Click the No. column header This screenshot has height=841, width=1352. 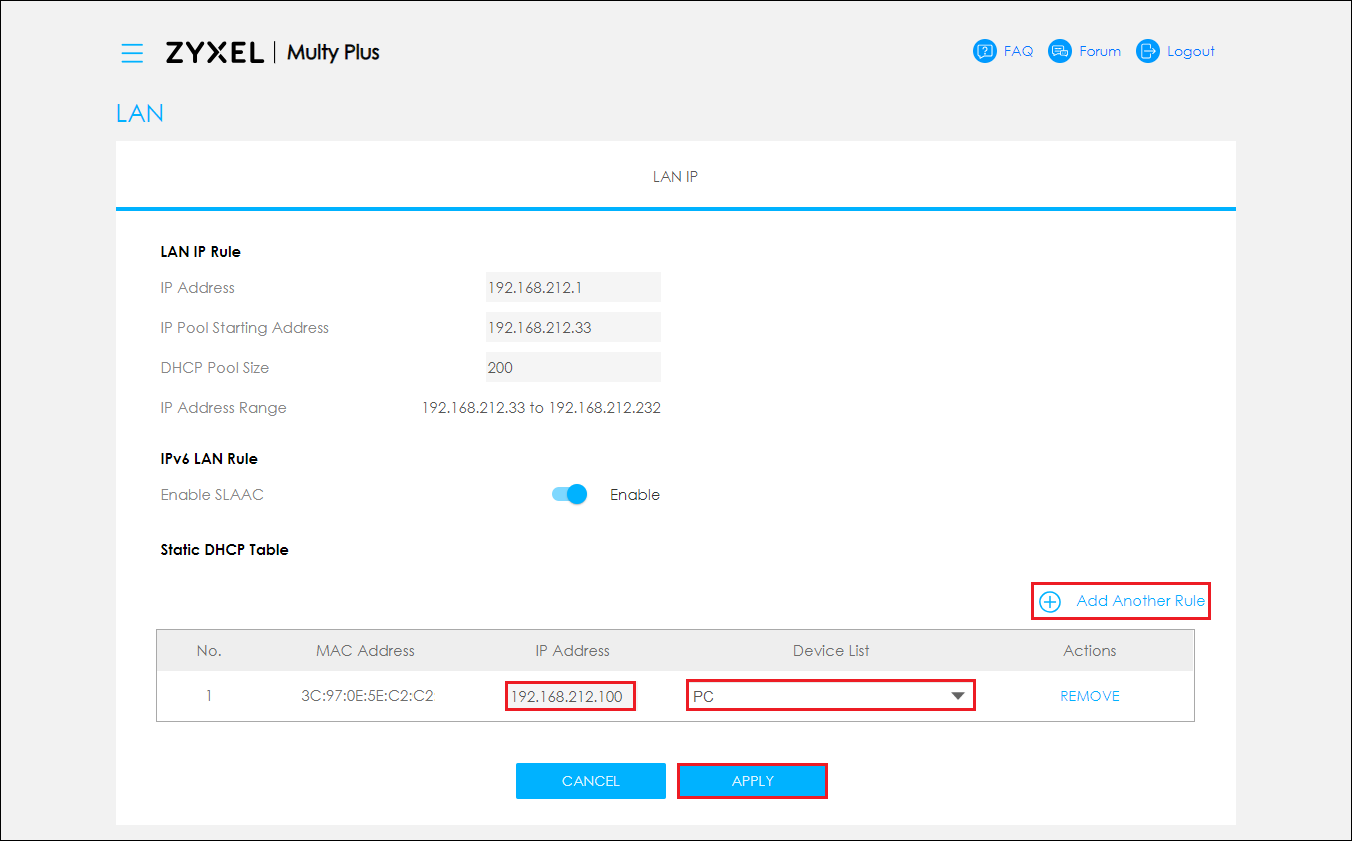coord(209,650)
